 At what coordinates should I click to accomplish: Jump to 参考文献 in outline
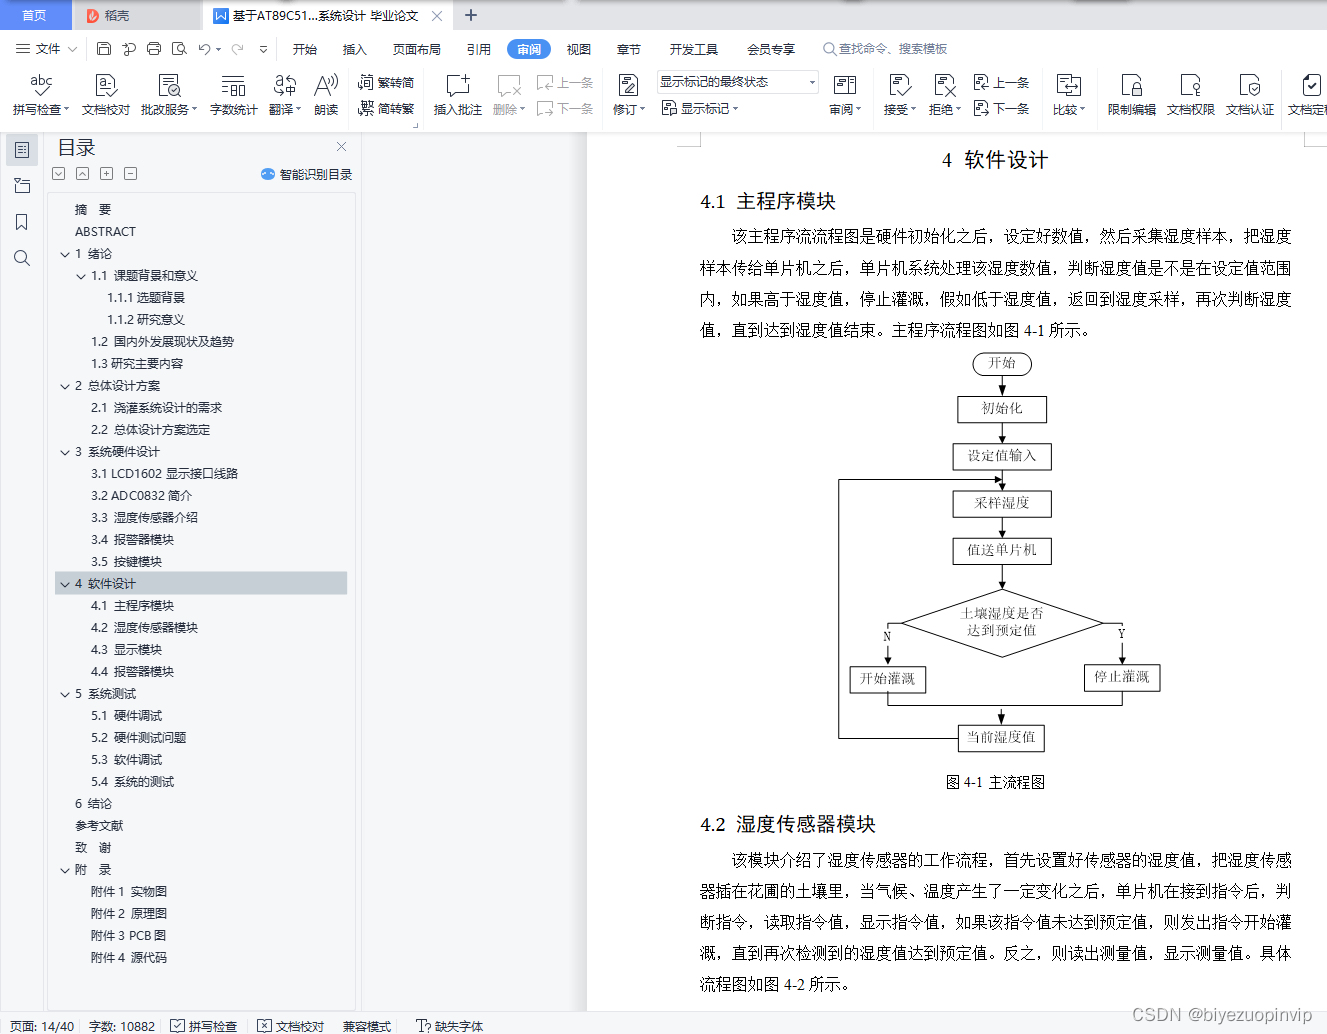pos(99,826)
